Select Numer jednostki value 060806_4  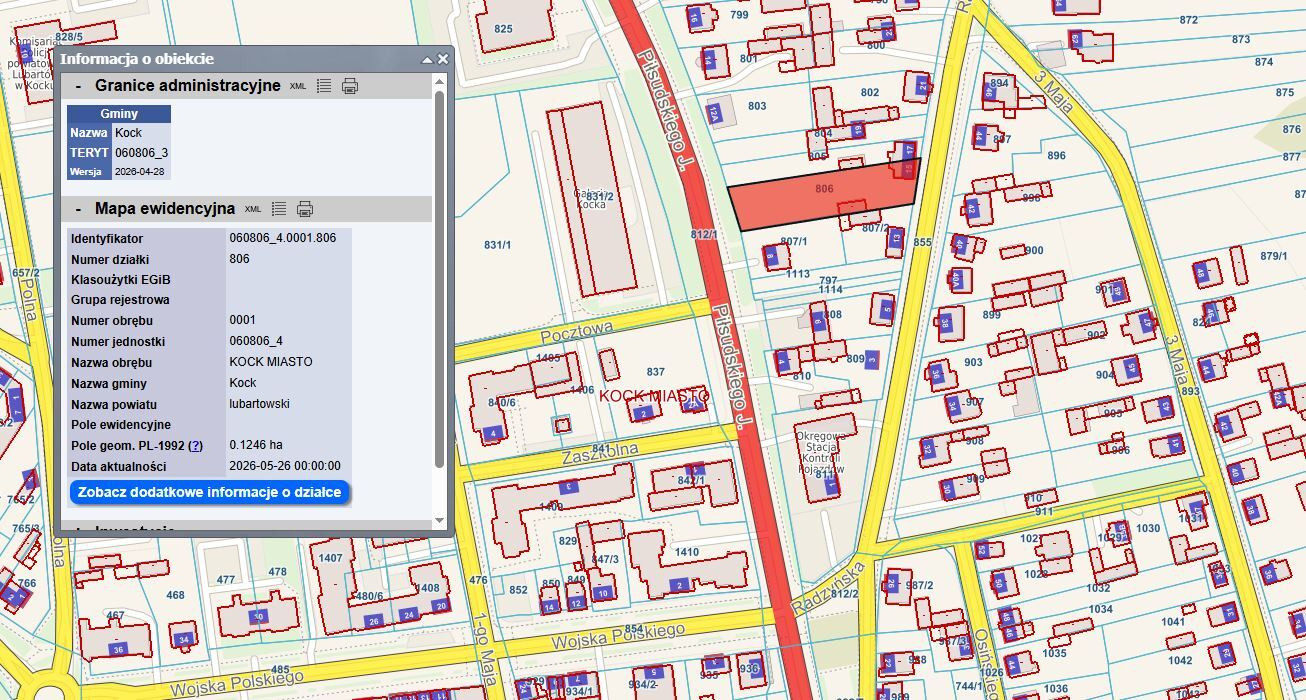tap(256, 341)
